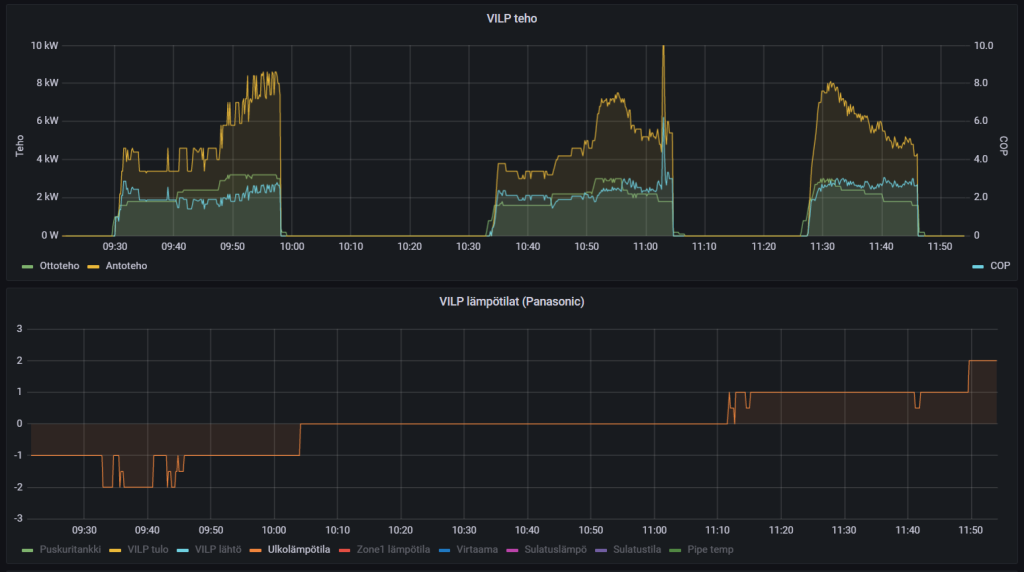The width and height of the screenshot is (1024, 572).
Task: Click the yellow Antoteho color swatch
Action: point(96,266)
